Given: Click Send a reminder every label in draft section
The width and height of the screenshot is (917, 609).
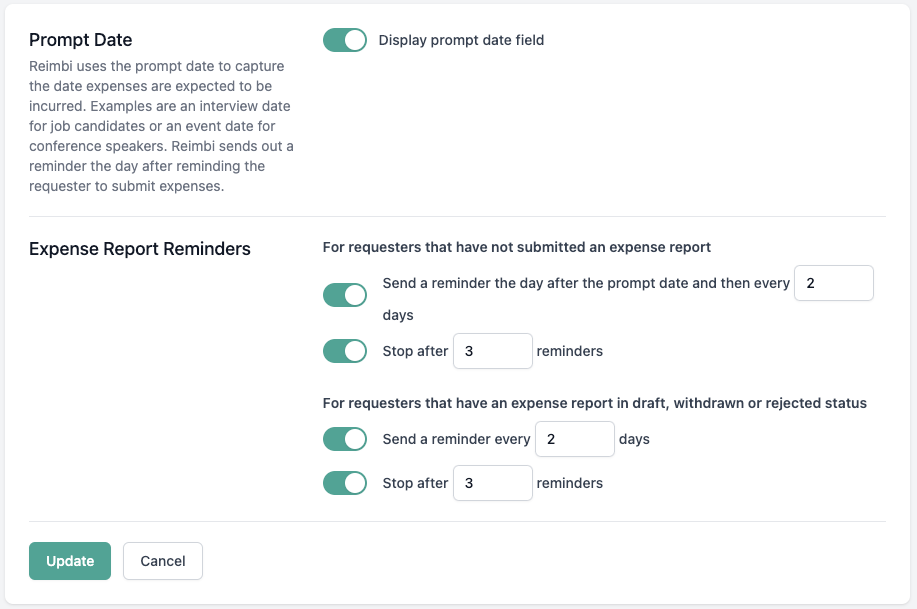Looking at the screenshot, I should [456, 439].
